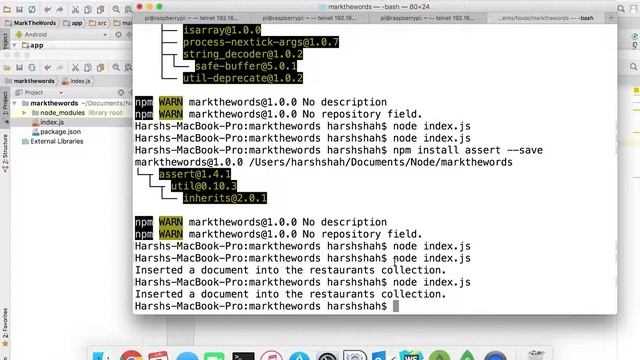Image resolution: width=640 pixels, height=360 pixels.
Task: Click Redo arrow in Android Studio toolbar
Action: click(60, 9)
